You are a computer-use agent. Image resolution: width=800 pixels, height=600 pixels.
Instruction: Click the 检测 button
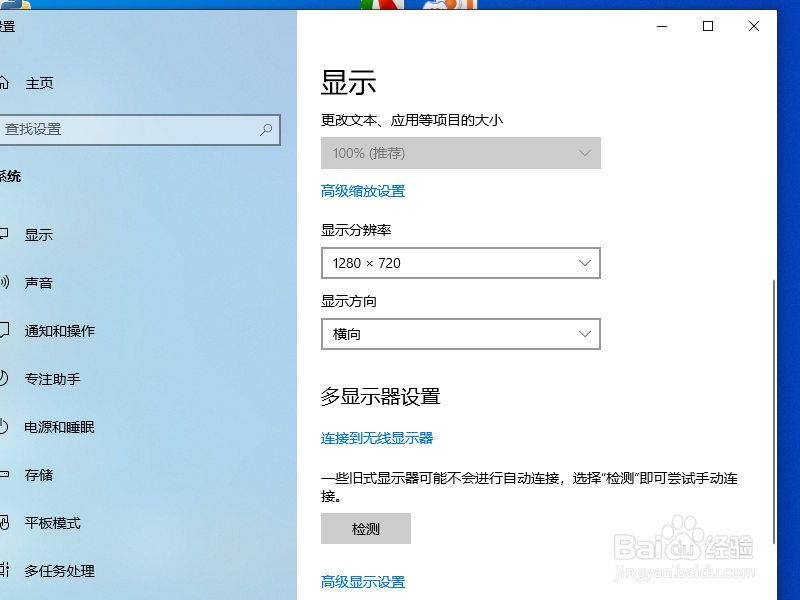click(x=366, y=529)
